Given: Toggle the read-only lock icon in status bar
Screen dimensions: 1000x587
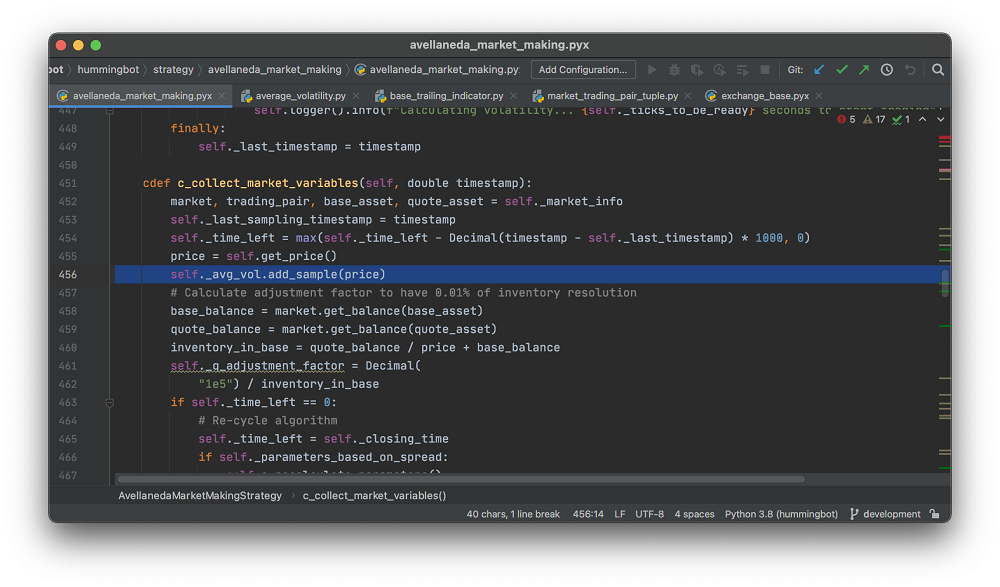Looking at the screenshot, I should tap(934, 514).
